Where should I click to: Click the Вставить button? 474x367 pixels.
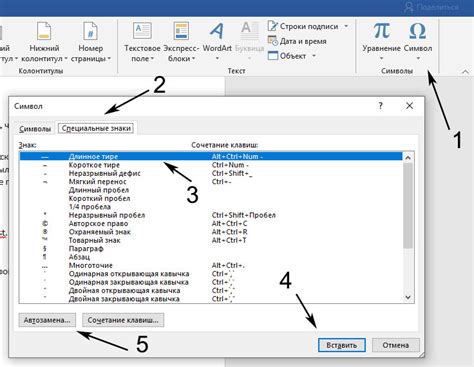pos(342,345)
